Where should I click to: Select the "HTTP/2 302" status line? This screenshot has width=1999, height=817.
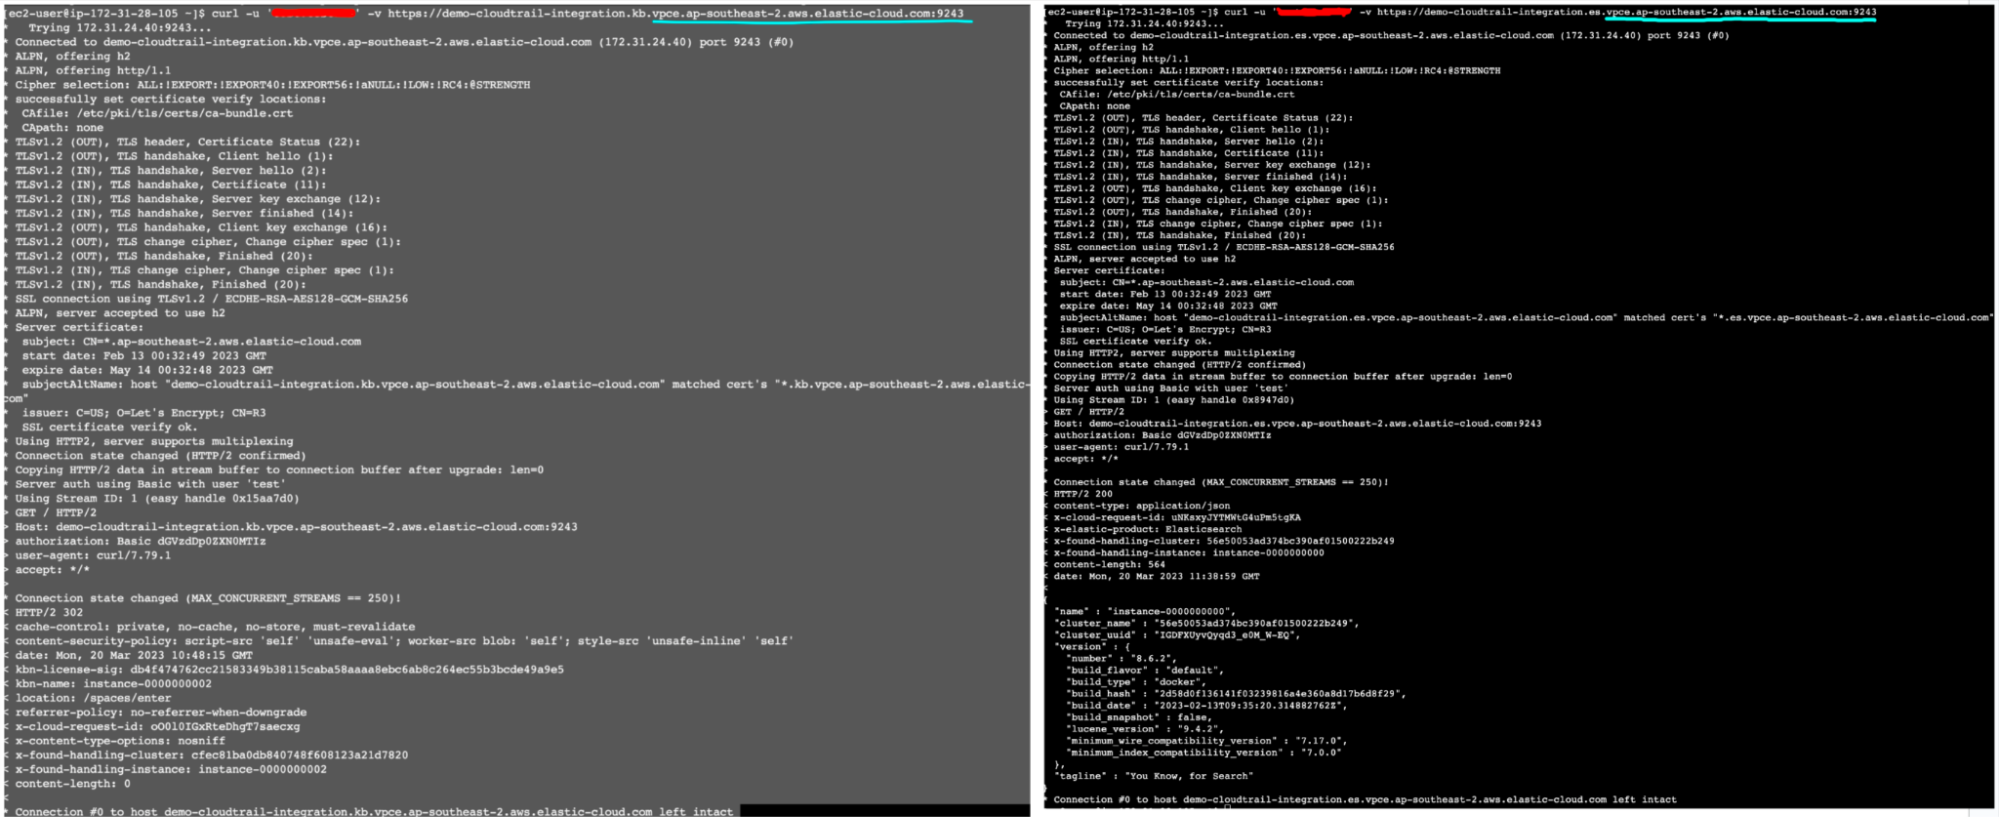49,613
